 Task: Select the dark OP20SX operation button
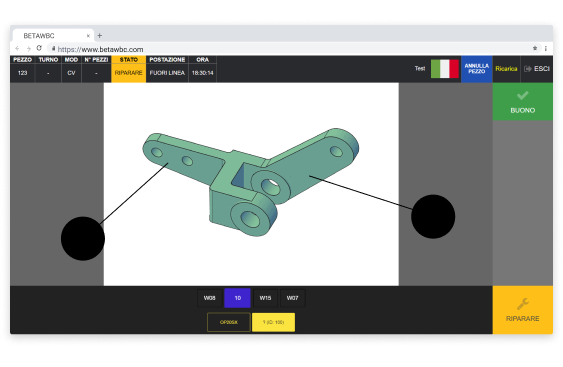click(229, 322)
